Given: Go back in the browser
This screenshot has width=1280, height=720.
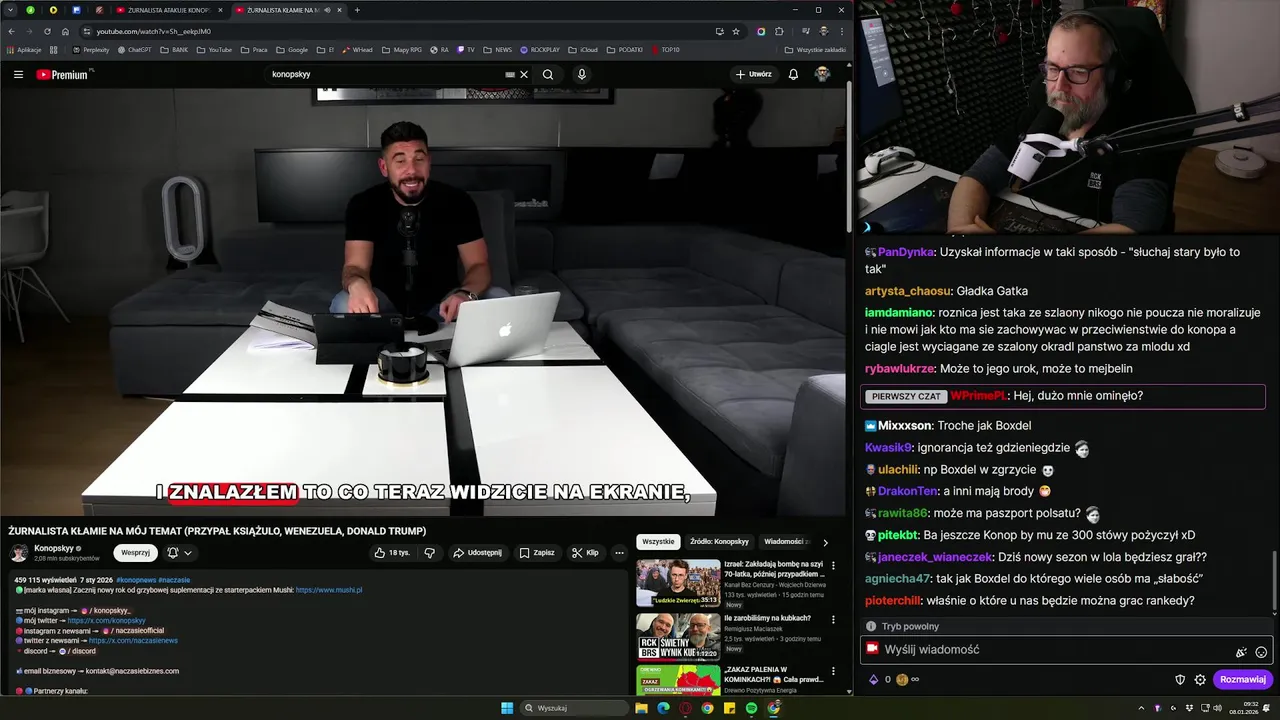Looking at the screenshot, I should click(x=11, y=31).
